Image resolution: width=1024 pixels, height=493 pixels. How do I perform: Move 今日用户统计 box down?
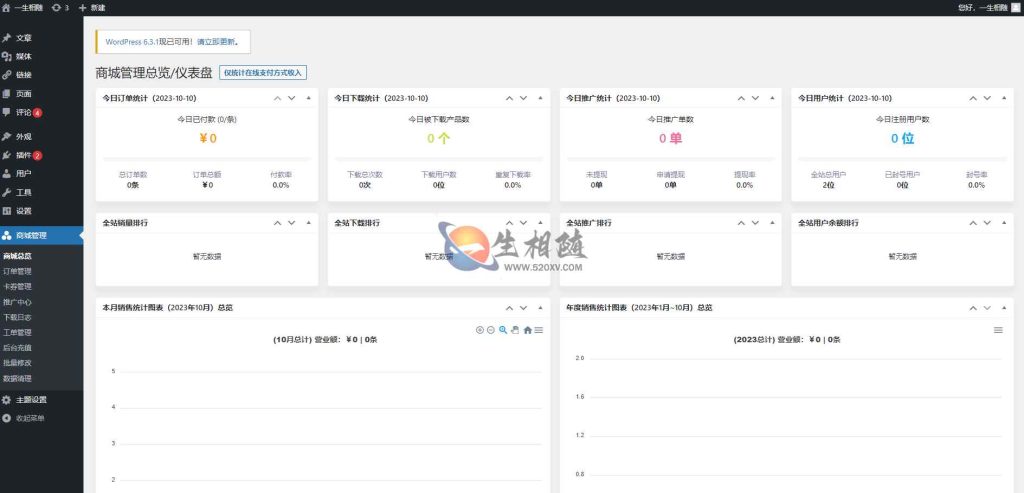pyautogui.click(x=987, y=98)
